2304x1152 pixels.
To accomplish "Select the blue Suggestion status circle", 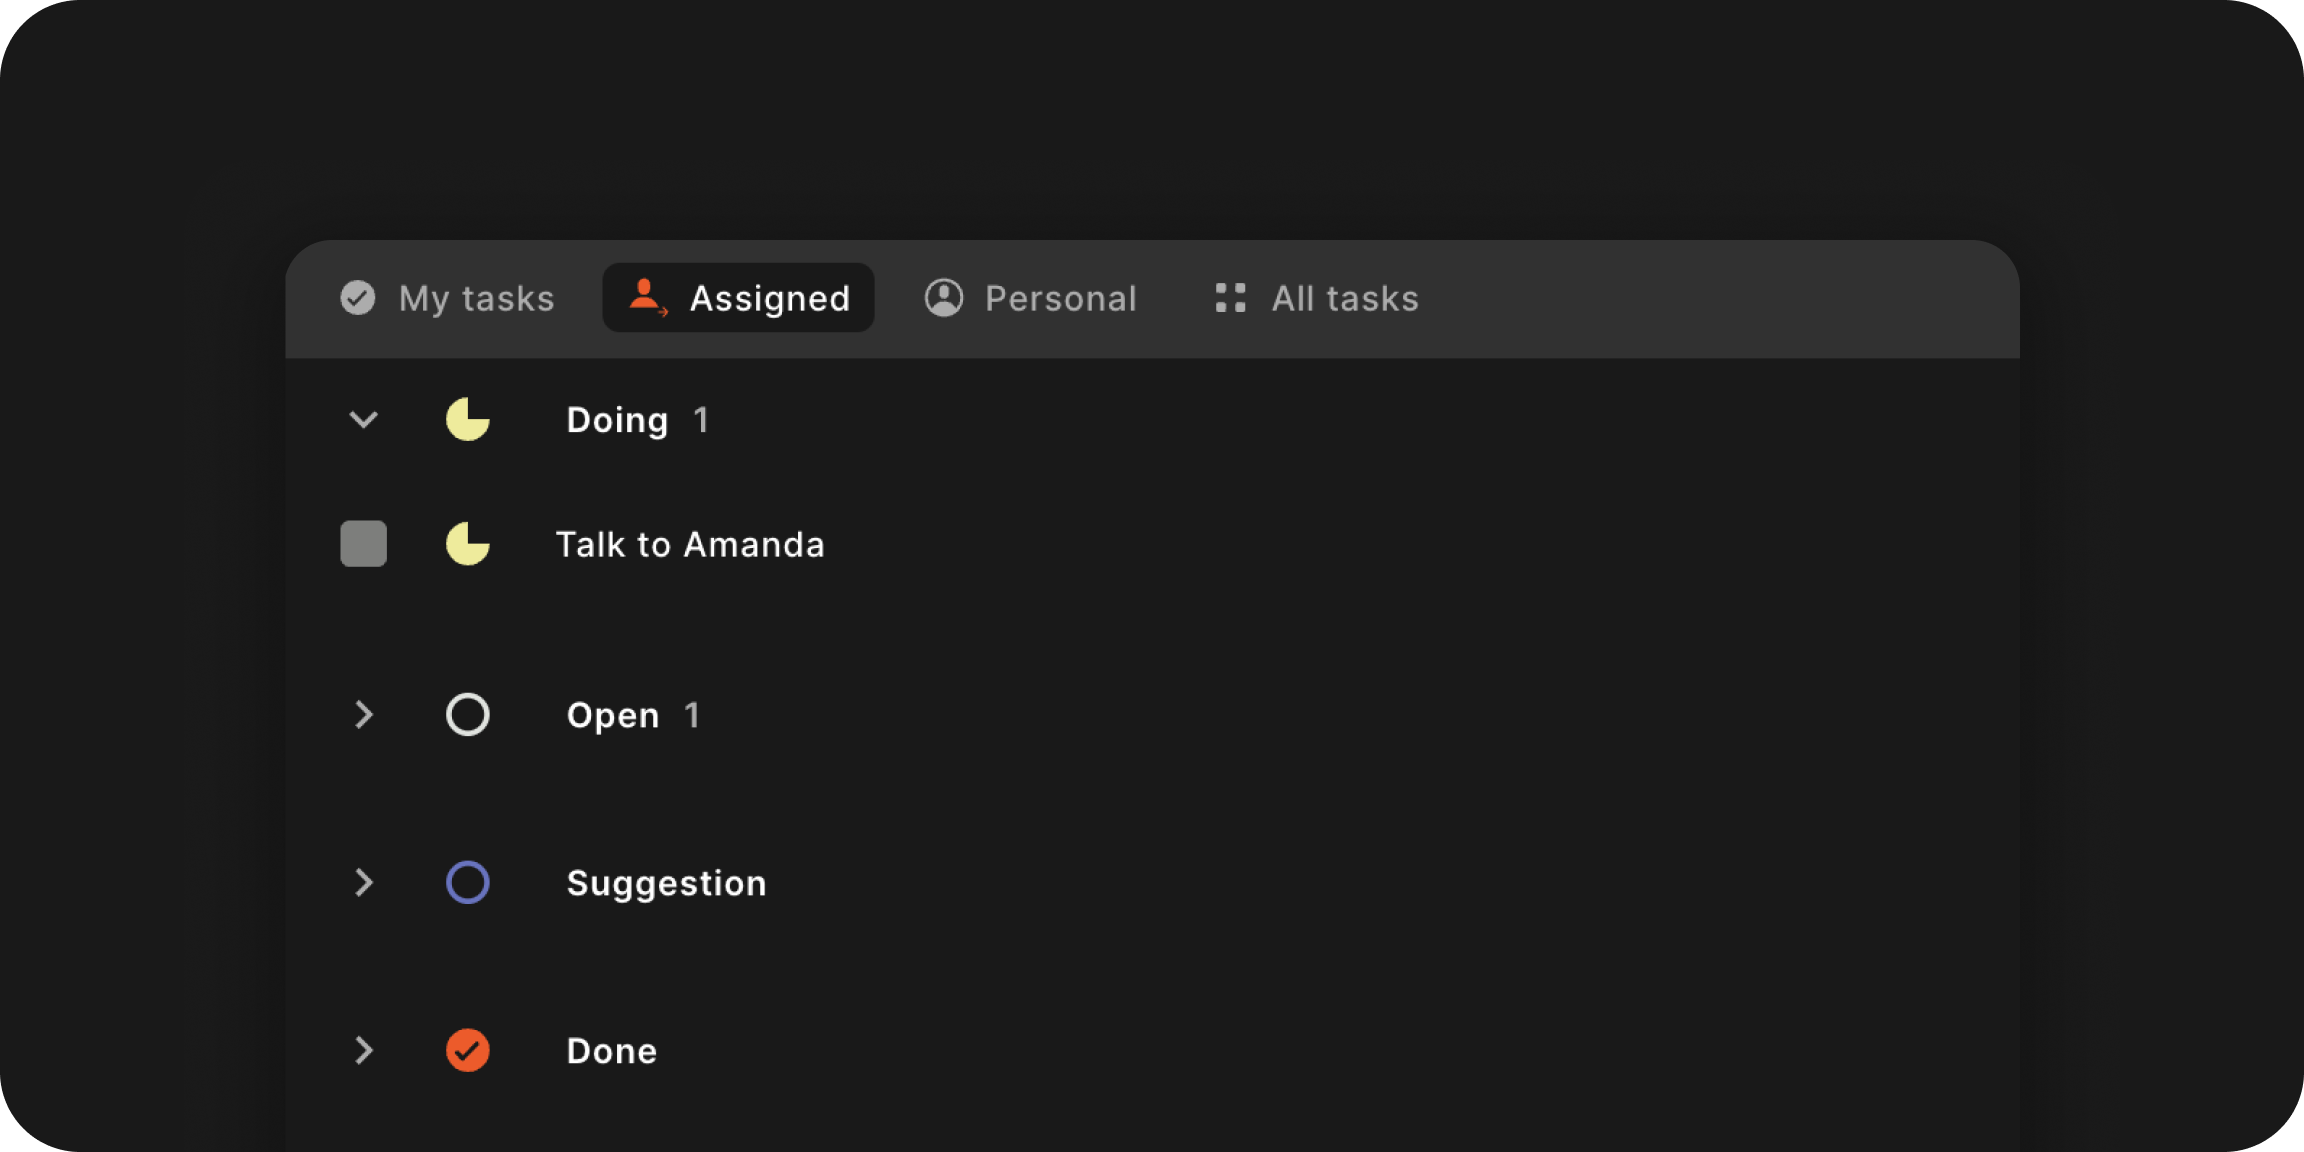I will (467, 882).
